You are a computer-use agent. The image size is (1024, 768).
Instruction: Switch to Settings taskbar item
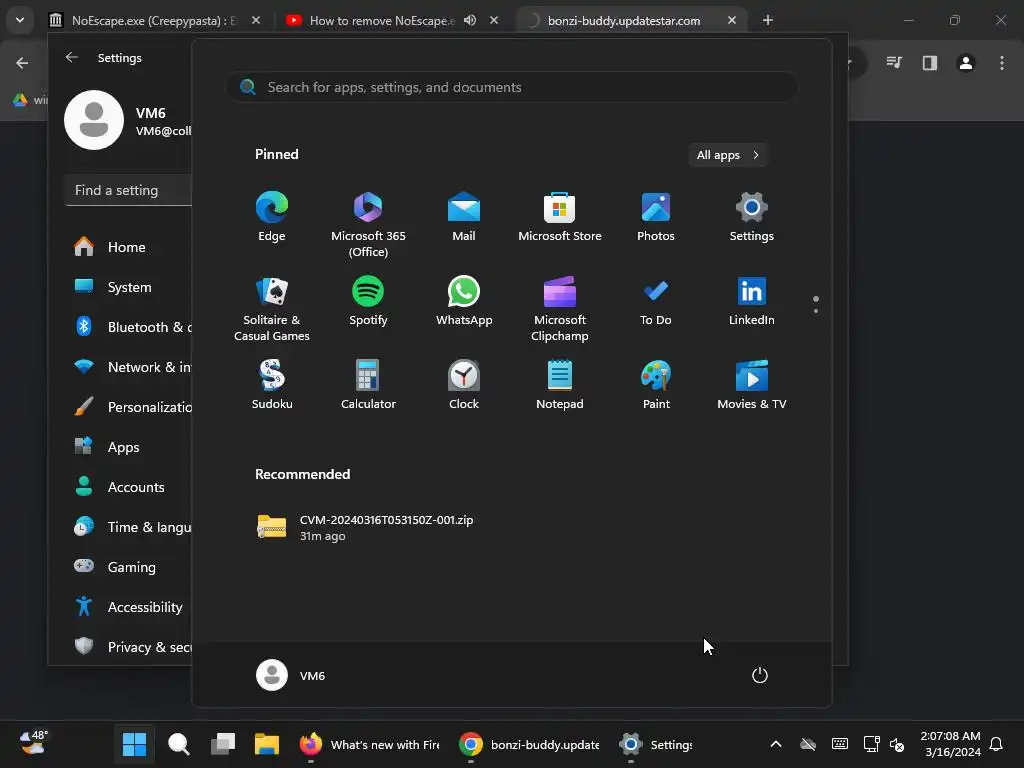656,744
